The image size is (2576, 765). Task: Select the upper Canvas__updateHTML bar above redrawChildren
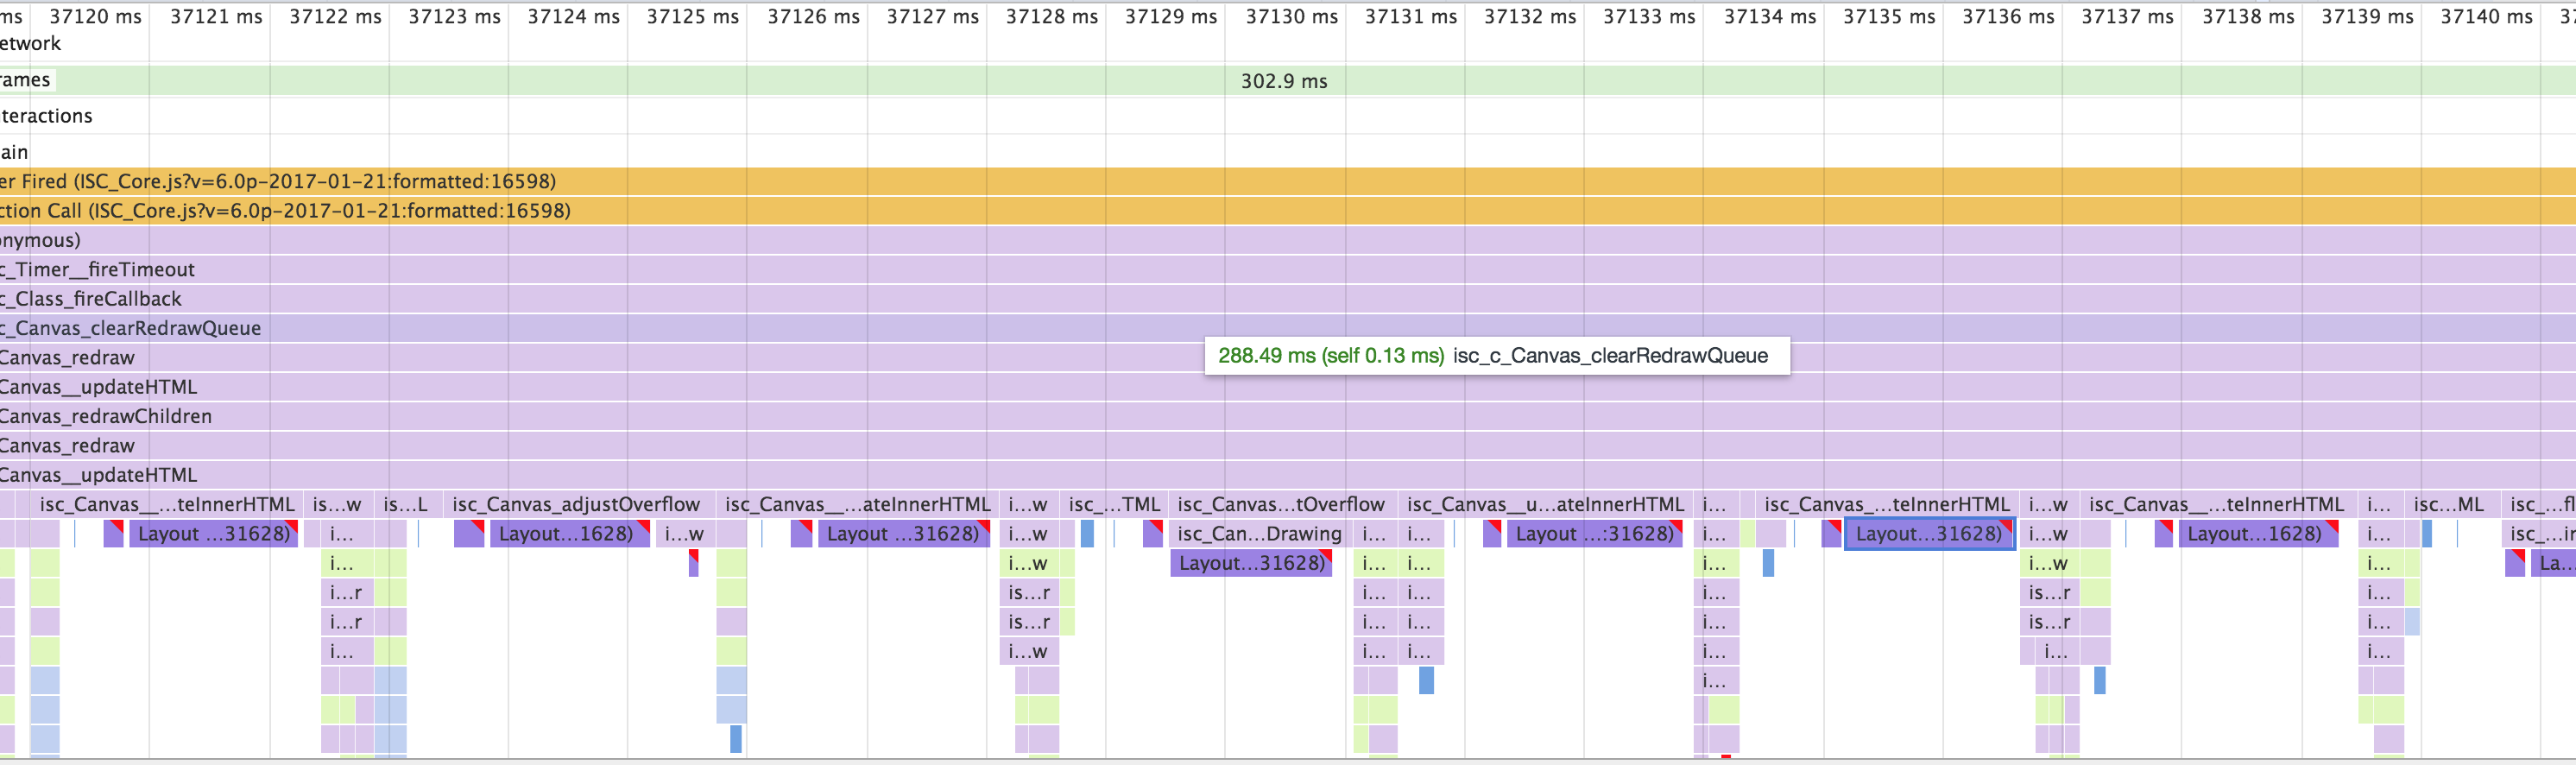click(x=1288, y=387)
